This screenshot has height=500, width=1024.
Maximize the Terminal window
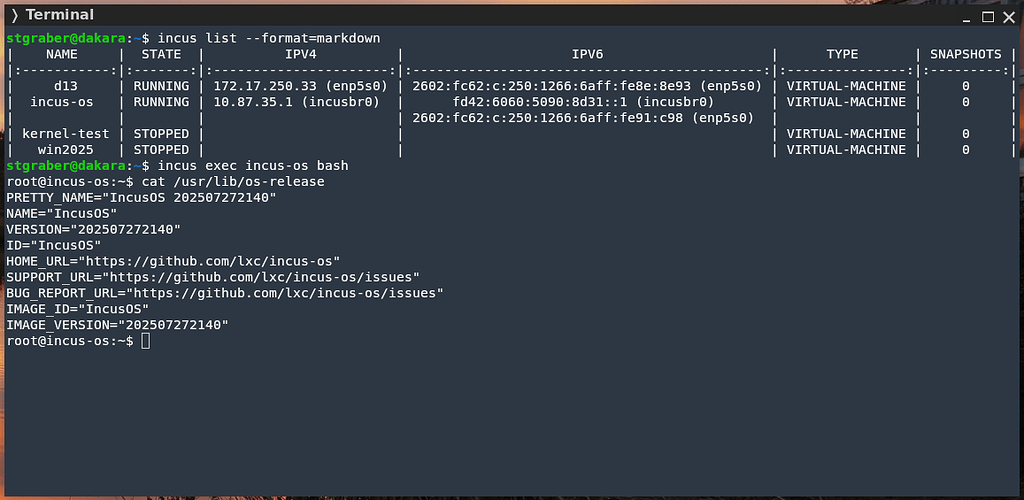coord(988,16)
